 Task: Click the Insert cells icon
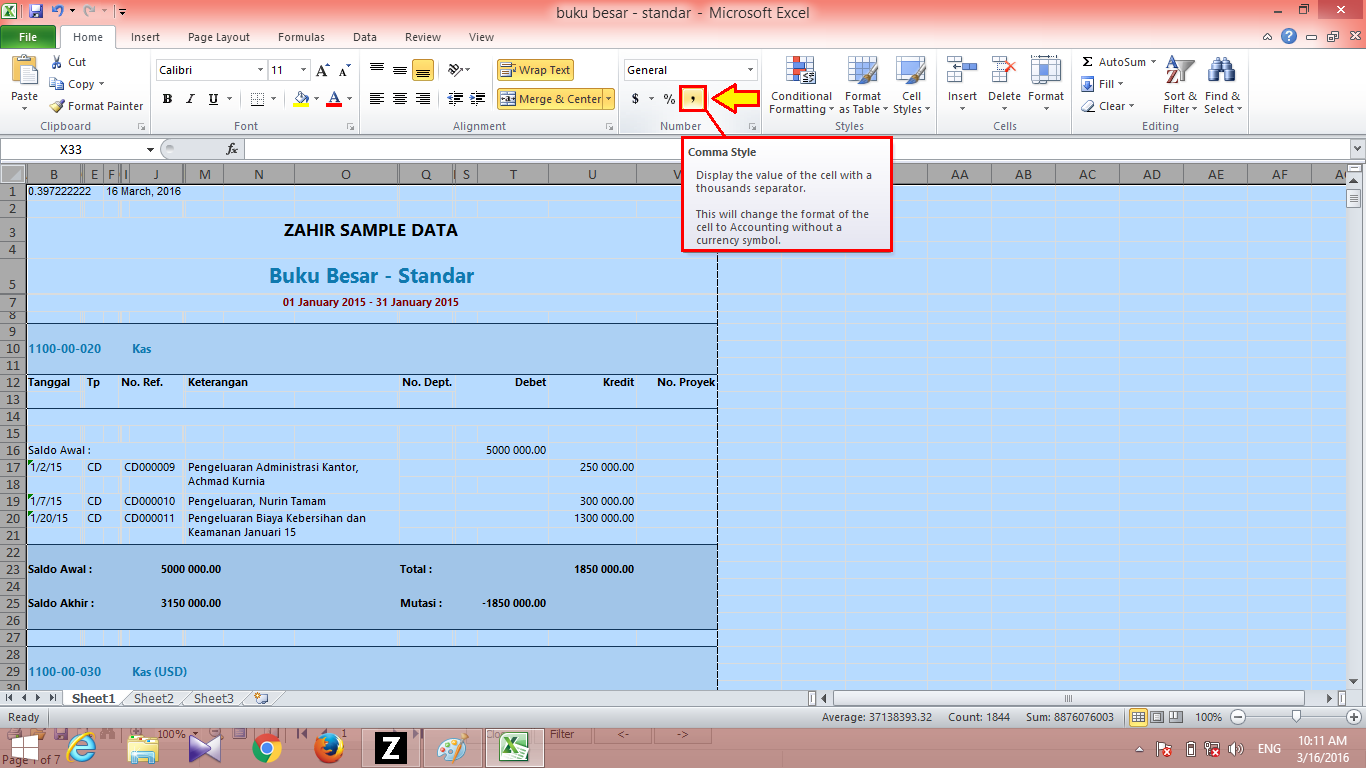(962, 70)
